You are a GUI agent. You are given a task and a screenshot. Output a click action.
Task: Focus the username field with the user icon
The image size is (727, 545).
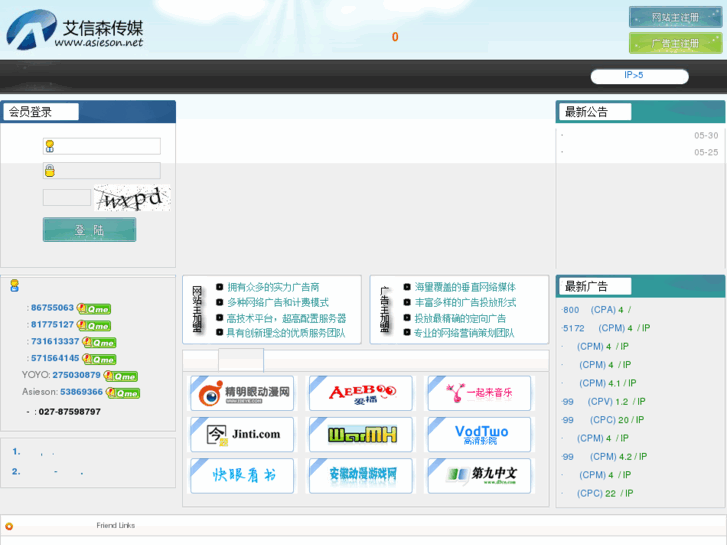(x=102, y=146)
